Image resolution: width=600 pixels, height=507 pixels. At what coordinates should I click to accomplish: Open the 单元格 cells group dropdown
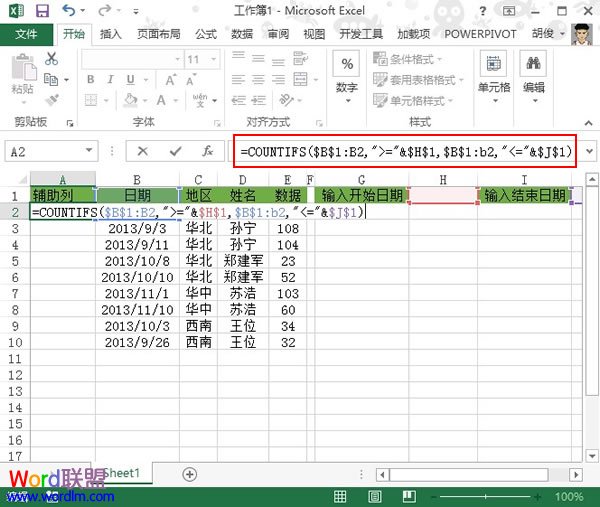494,78
